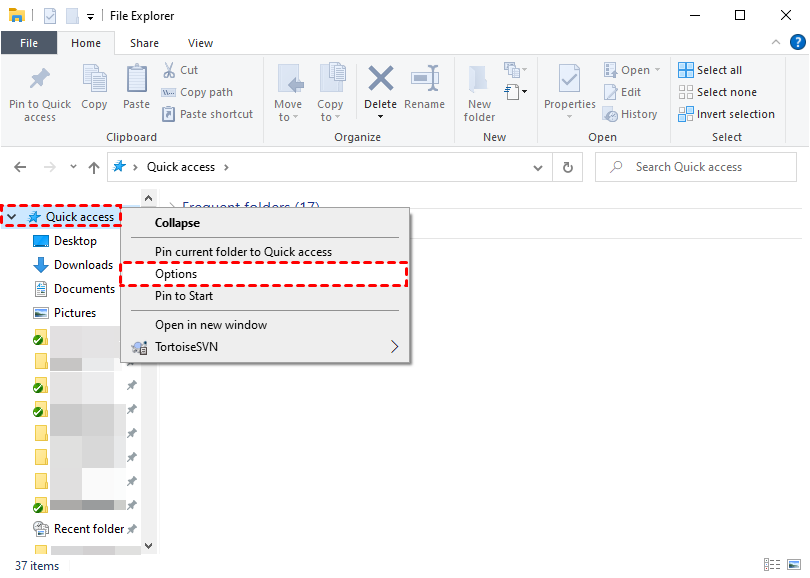Viewport: 810px width, 578px height.
Task: Choose Pin to Start menu entry
Action: point(265,296)
